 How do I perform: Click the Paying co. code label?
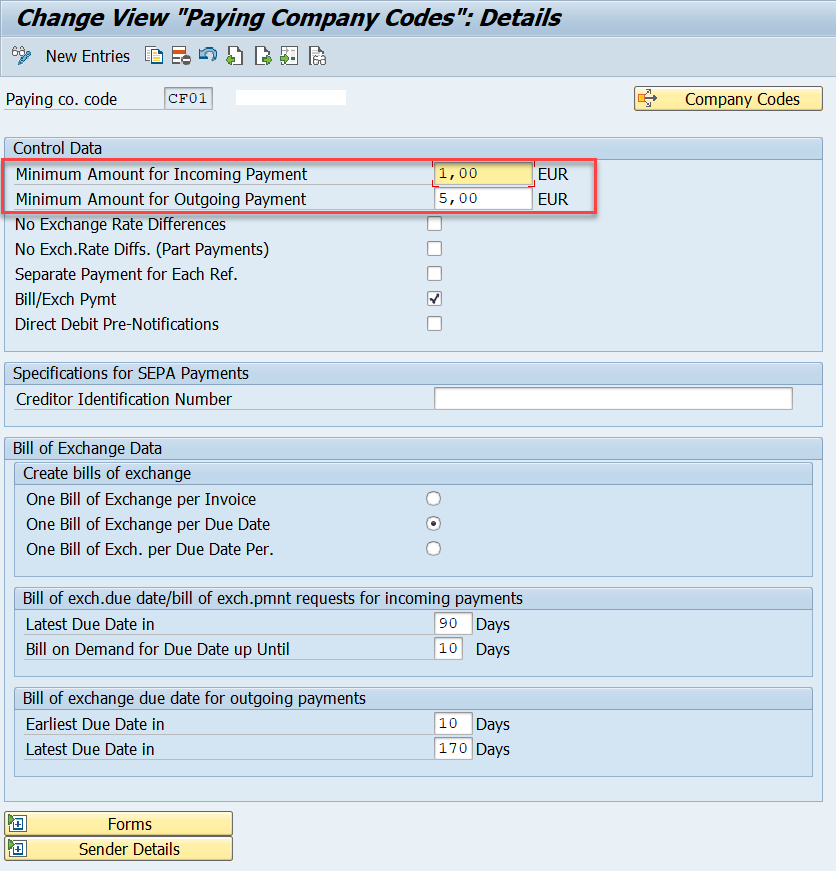(x=62, y=99)
